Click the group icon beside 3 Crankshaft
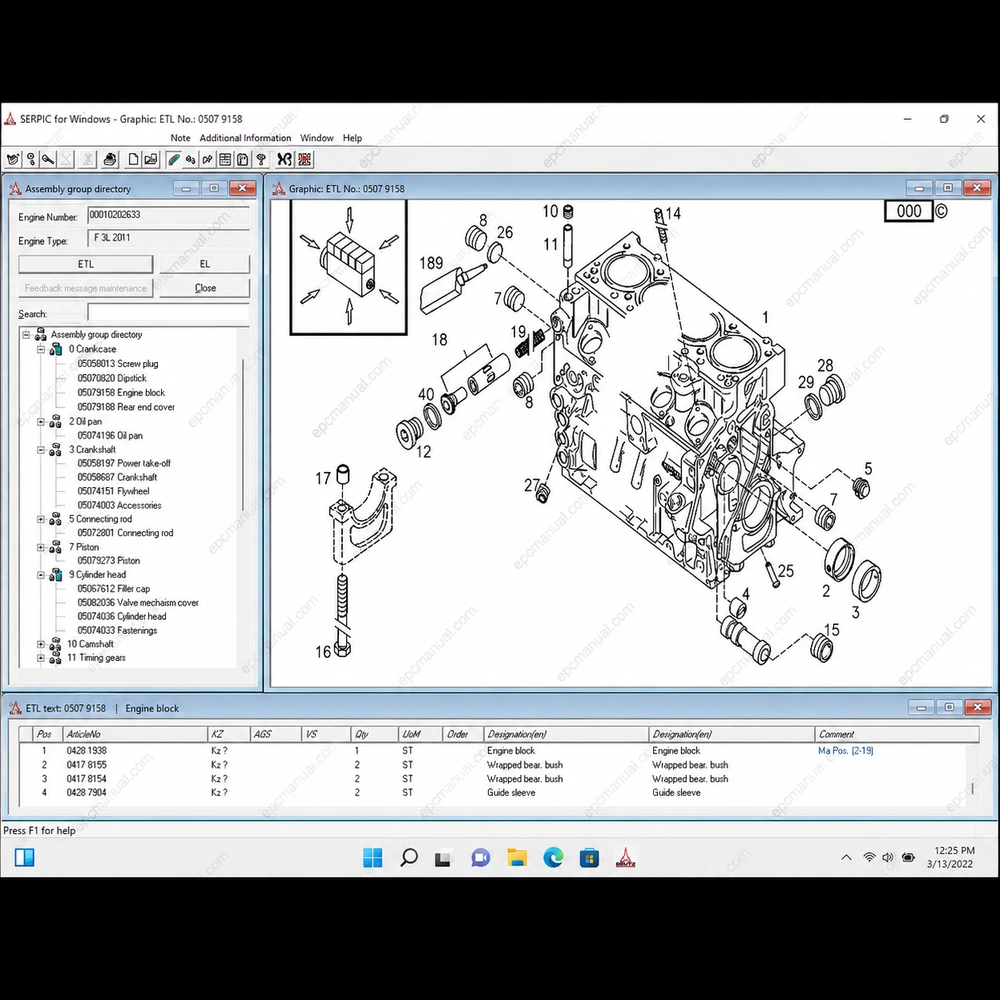Image resolution: width=1000 pixels, height=1000 pixels. [56, 450]
